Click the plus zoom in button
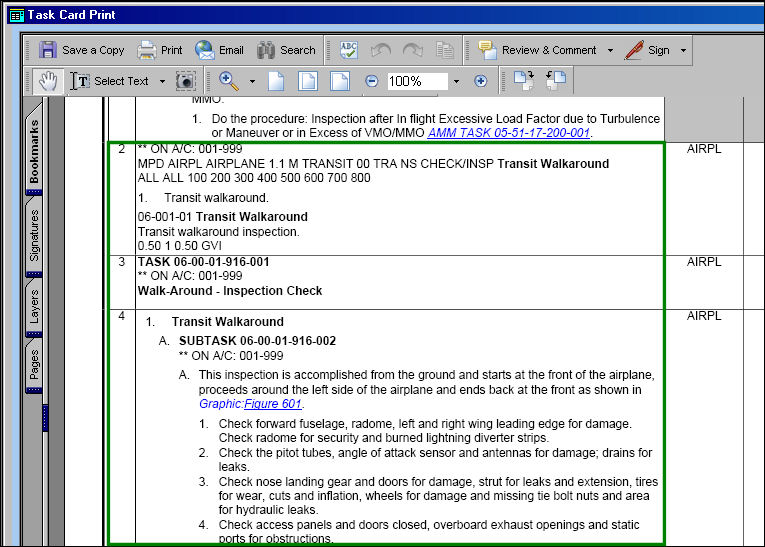The height and width of the screenshot is (547, 765). pyautogui.click(x=481, y=81)
